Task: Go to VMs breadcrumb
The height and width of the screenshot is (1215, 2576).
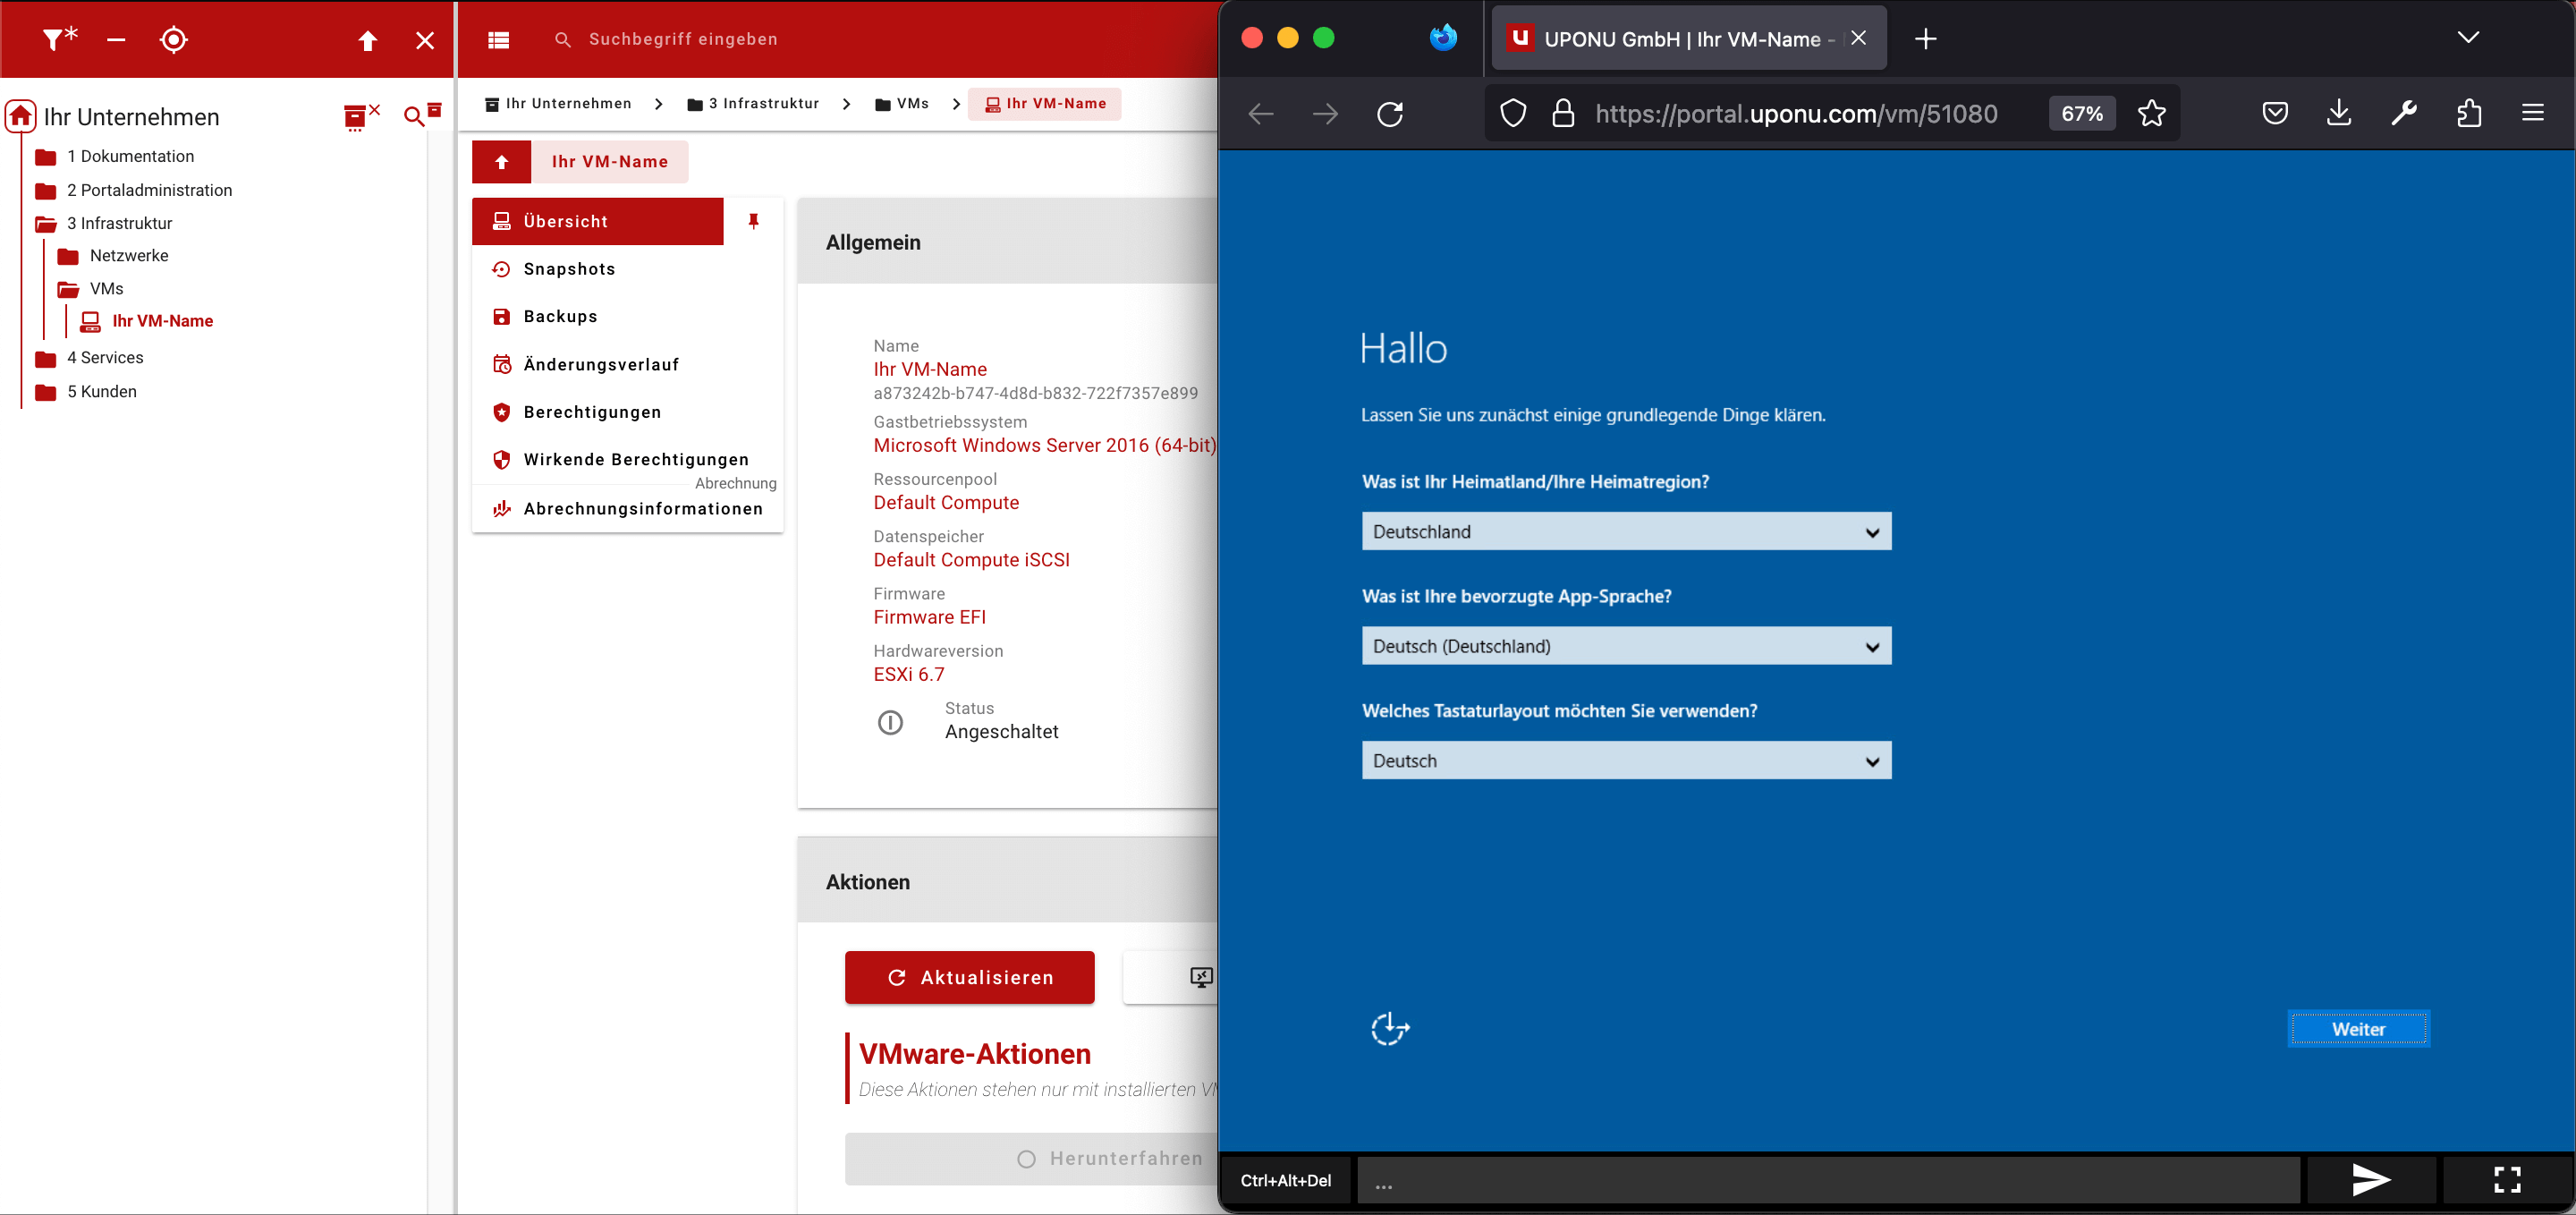Action: click(x=901, y=104)
